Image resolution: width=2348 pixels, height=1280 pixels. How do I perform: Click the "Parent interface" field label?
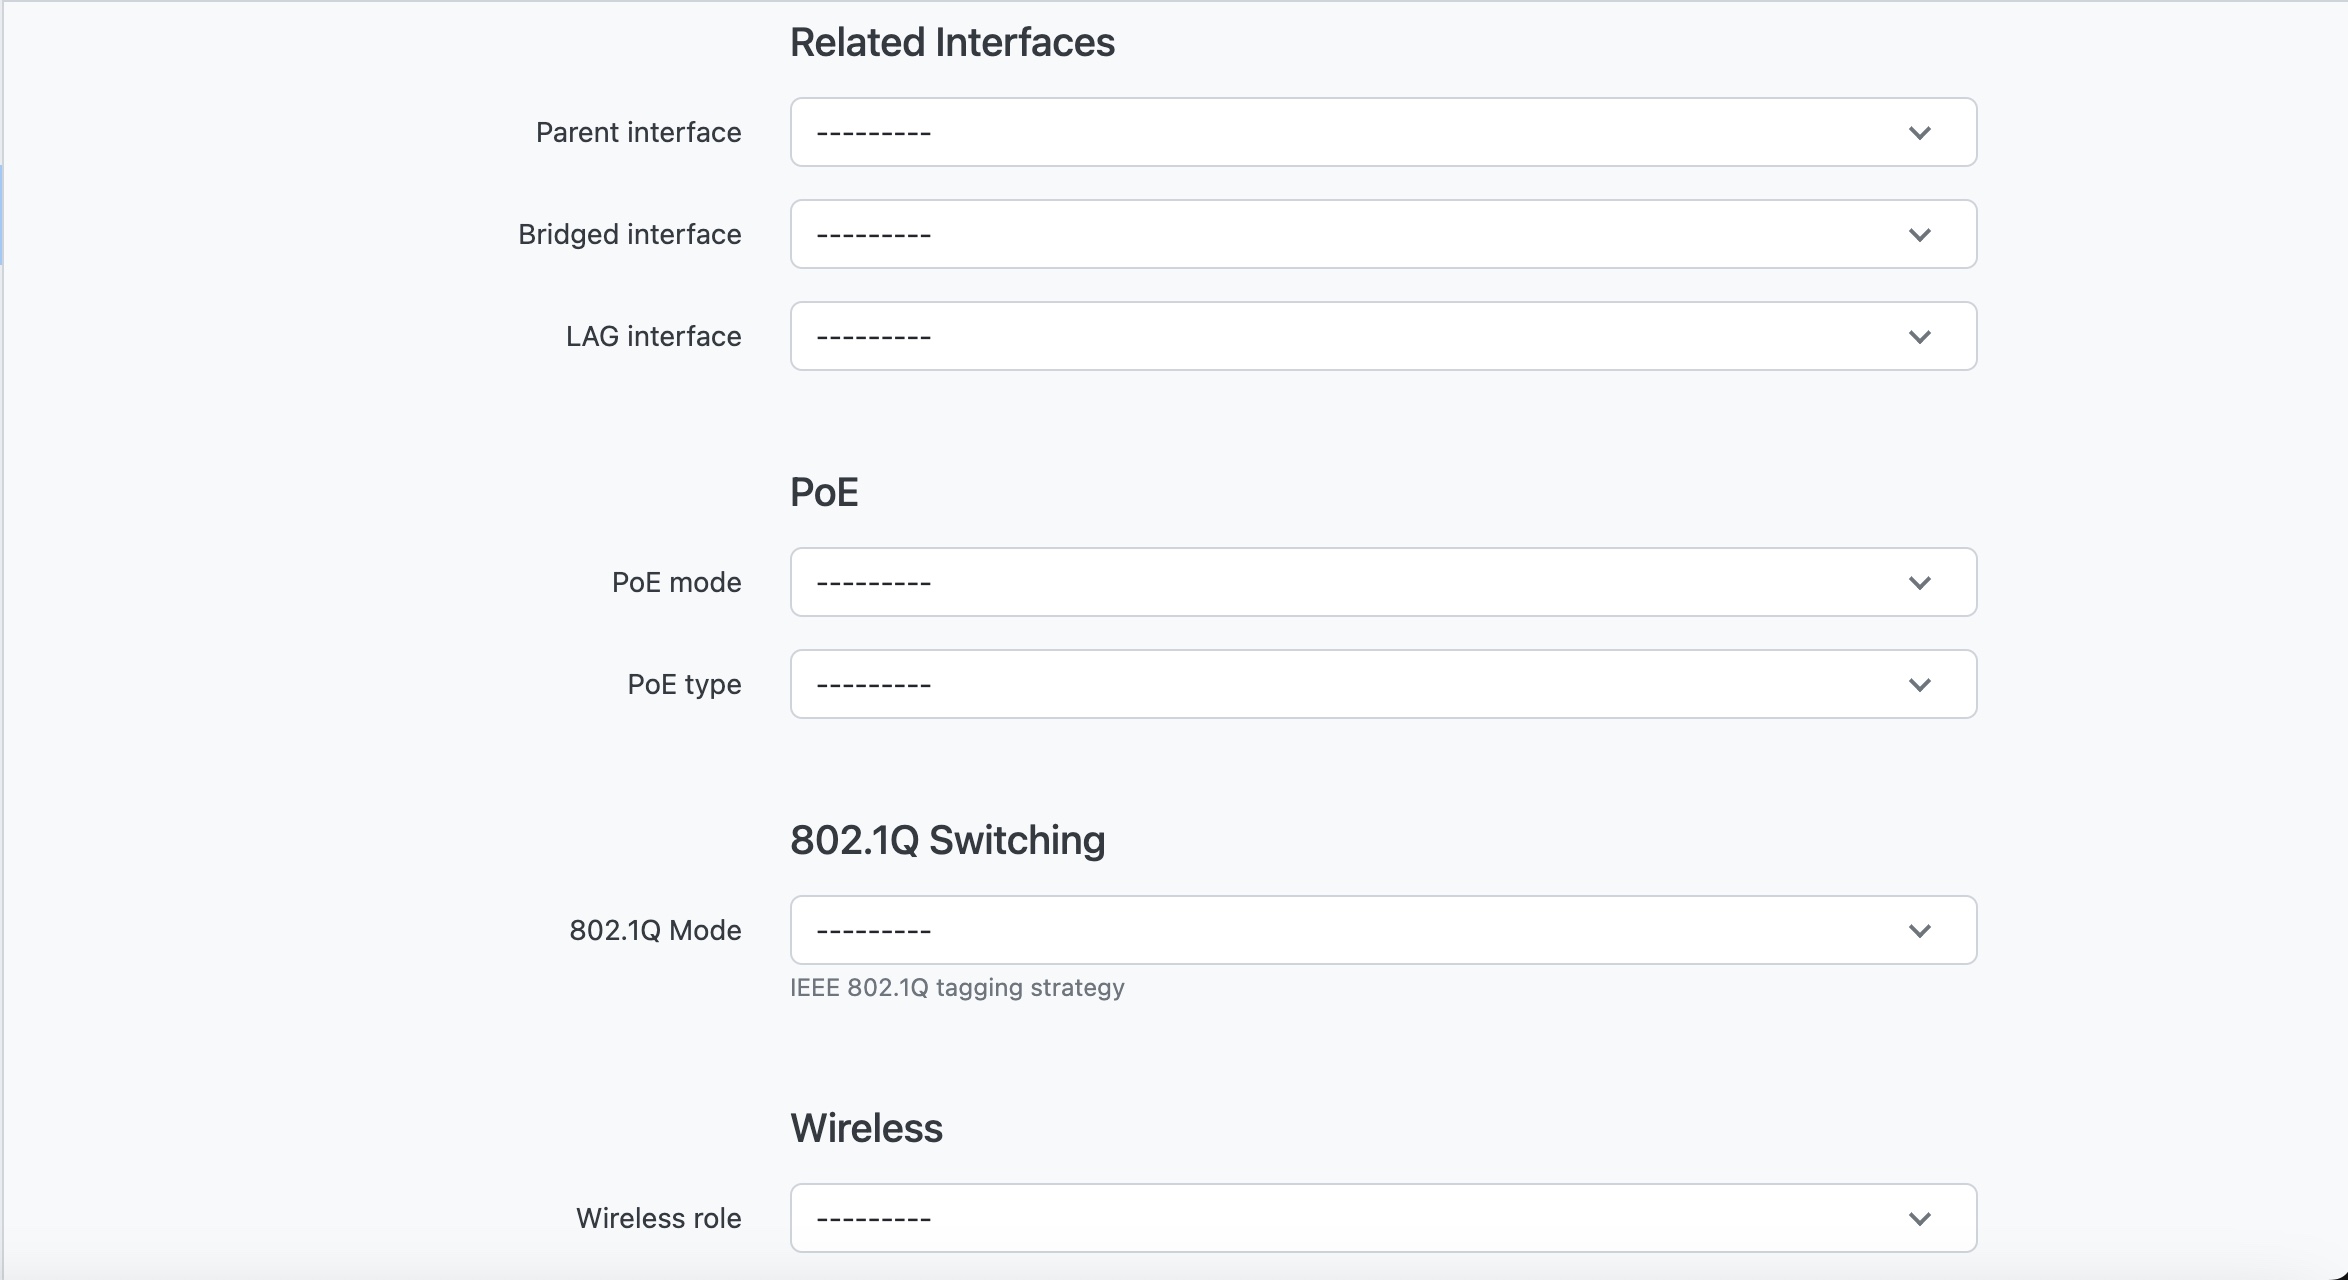click(x=638, y=132)
